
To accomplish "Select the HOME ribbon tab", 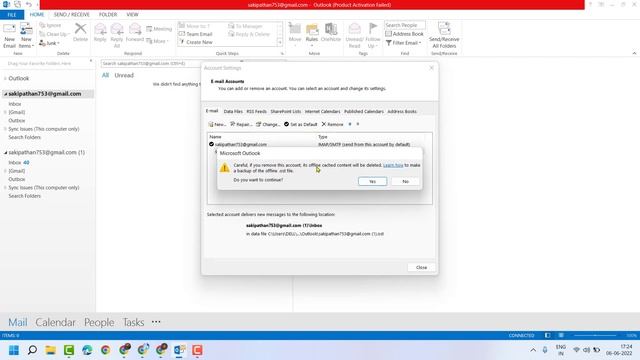I will [37, 15].
